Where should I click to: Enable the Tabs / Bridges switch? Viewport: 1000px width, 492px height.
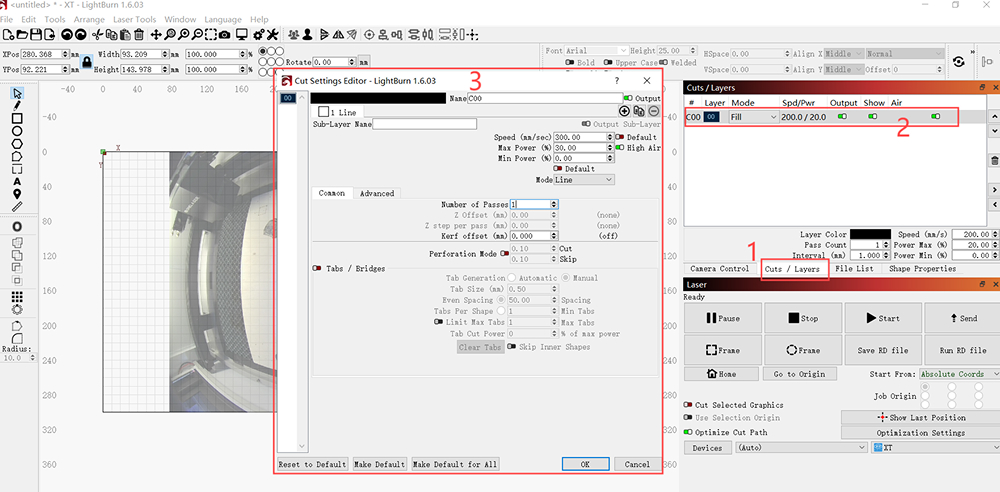coord(316,269)
